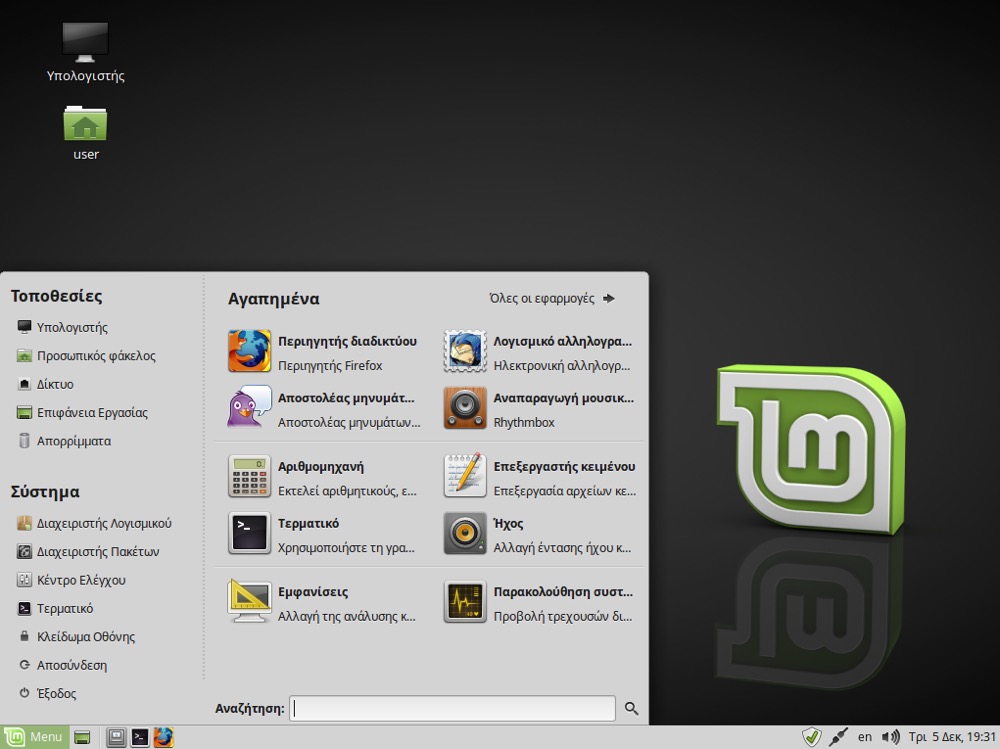
Task: Click network connection tray icon
Action: pos(838,738)
